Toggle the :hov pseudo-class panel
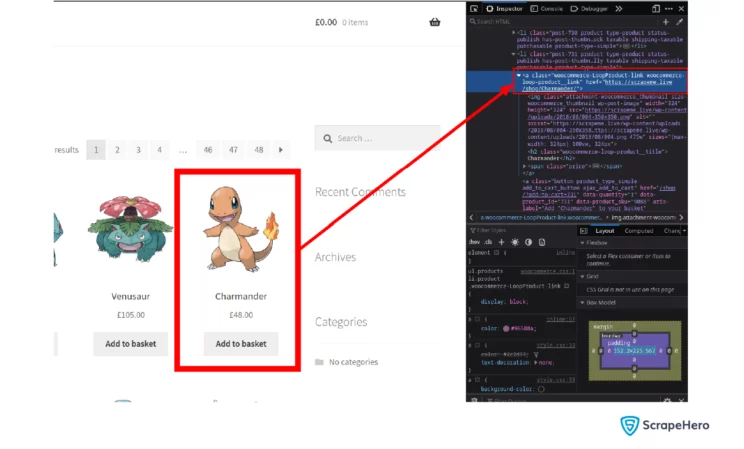 pyautogui.click(x=474, y=242)
